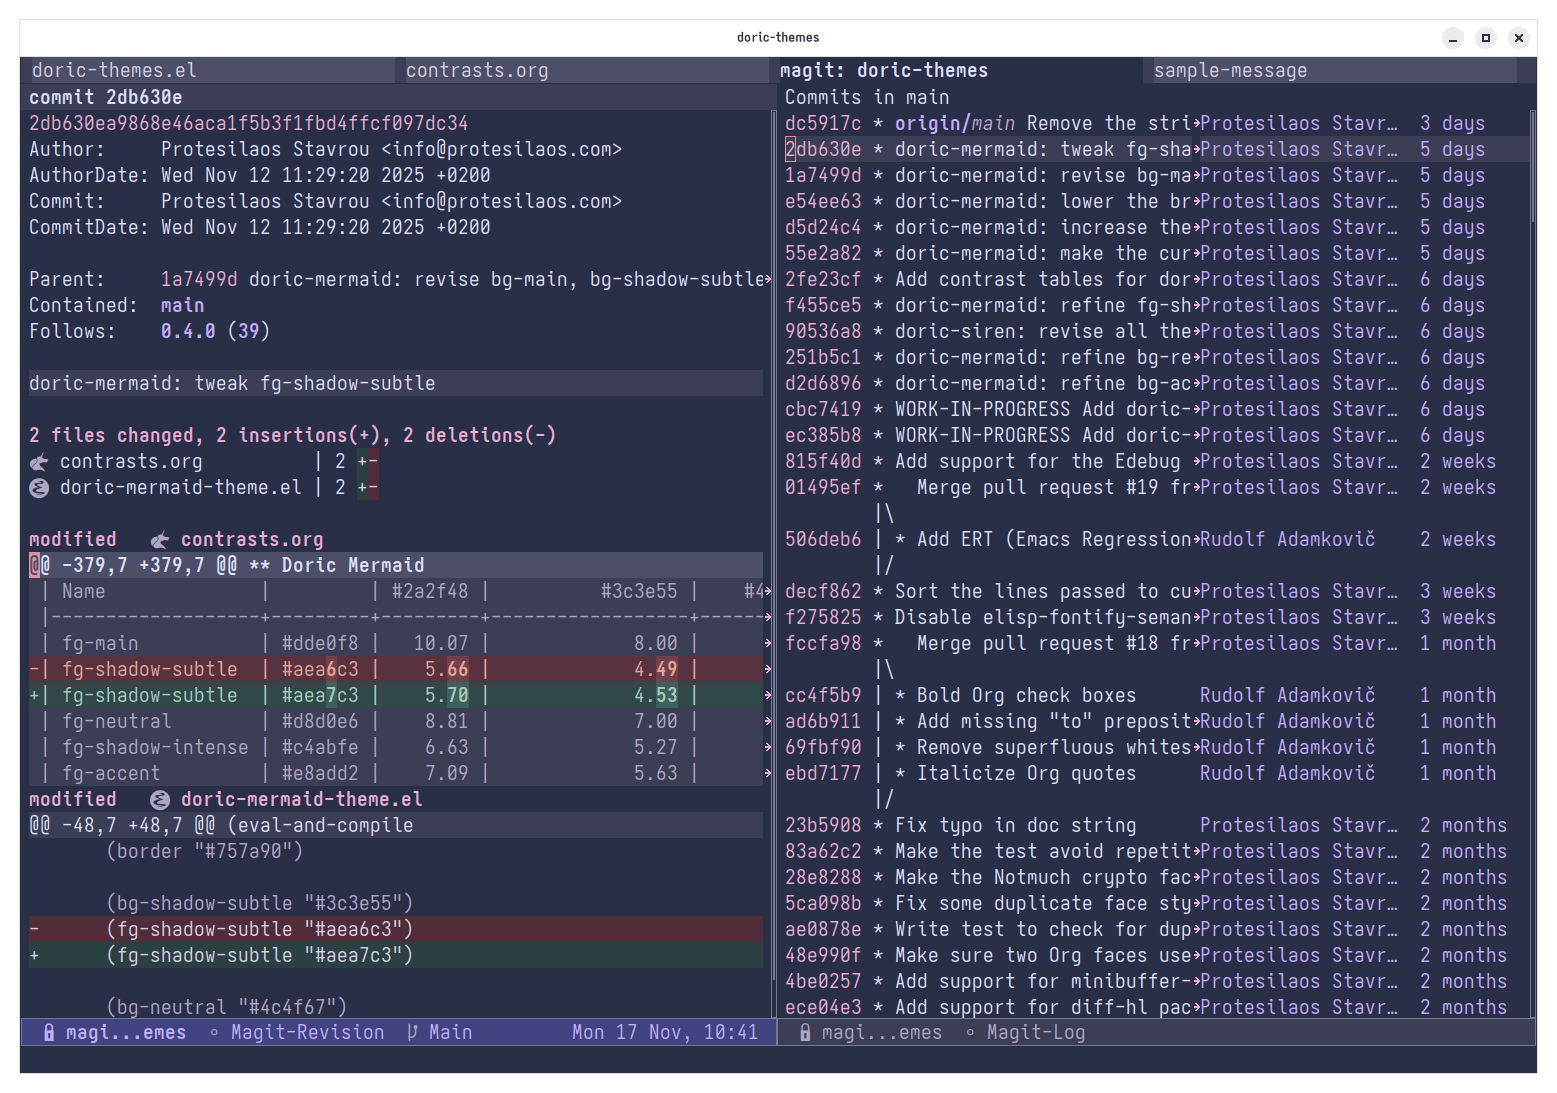
Task: Select the contrasts.org tab
Action: click(x=477, y=71)
